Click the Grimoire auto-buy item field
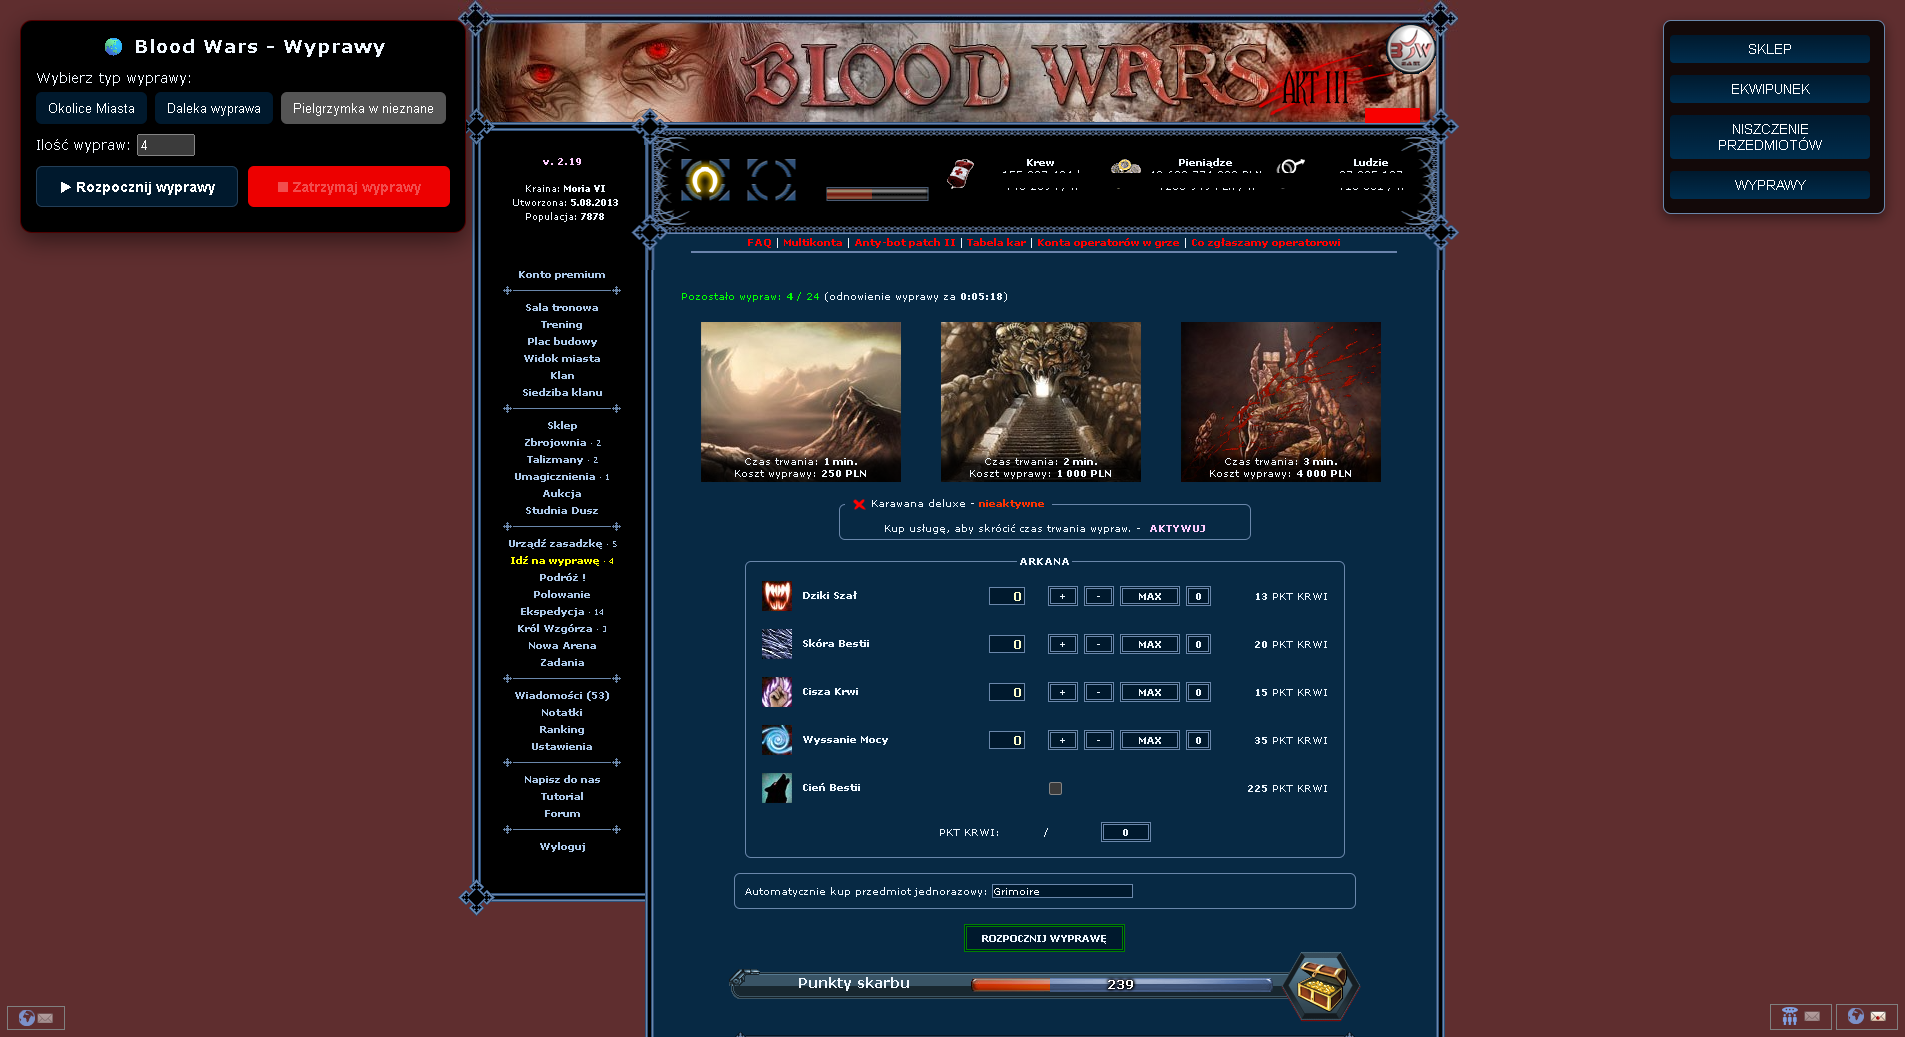This screenshot has width=1905, height=1037. [1062, 891]
